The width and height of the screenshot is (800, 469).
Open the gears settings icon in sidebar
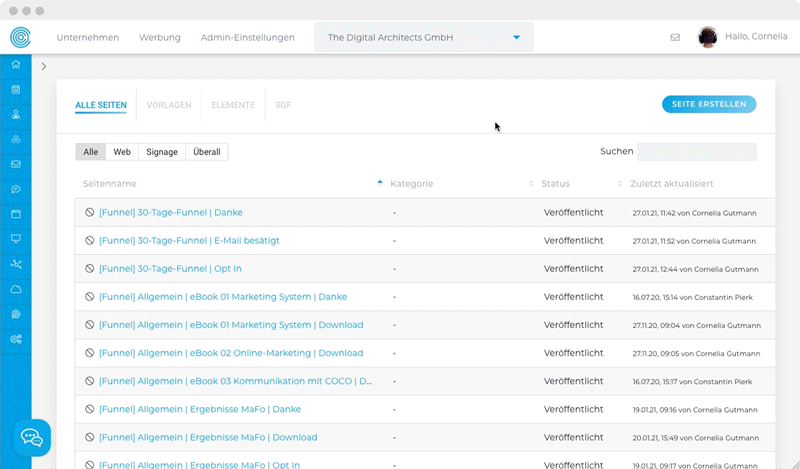[x=15, y=339]
